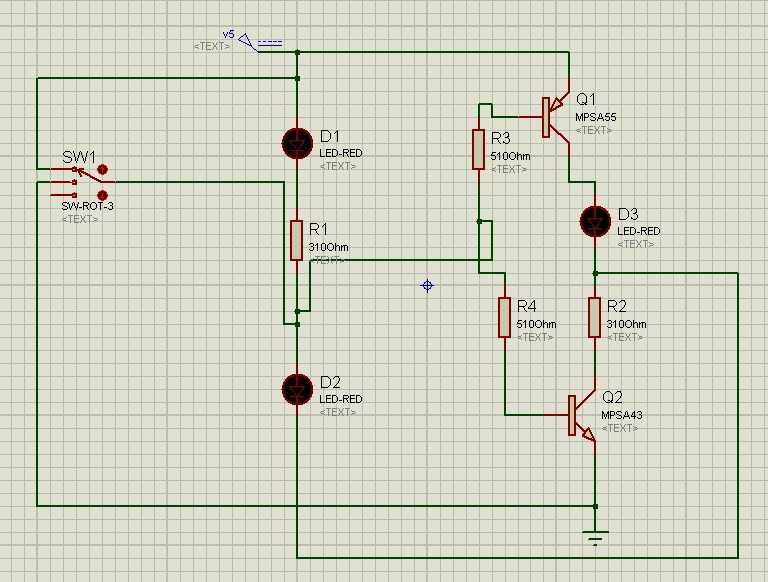
Task: Select the D3 LED-RED component symbol
Action: coord(595,221)
